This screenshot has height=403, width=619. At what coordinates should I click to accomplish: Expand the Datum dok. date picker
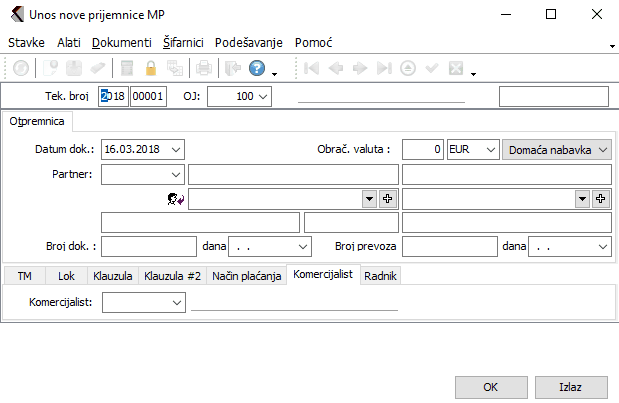176,149
